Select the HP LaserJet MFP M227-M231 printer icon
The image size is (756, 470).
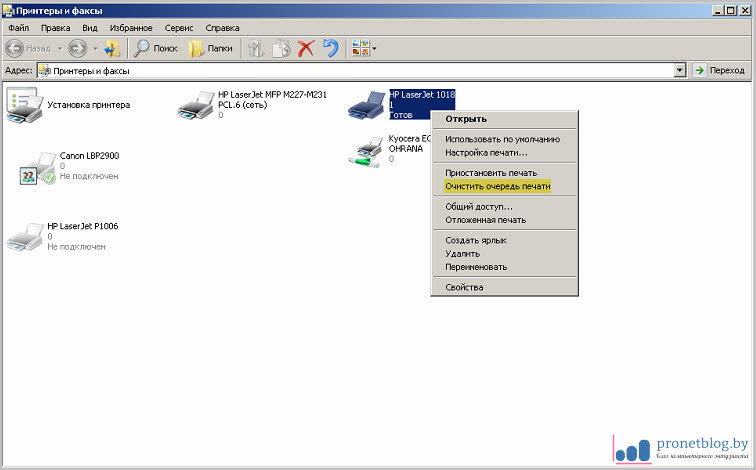coord(196,105)
